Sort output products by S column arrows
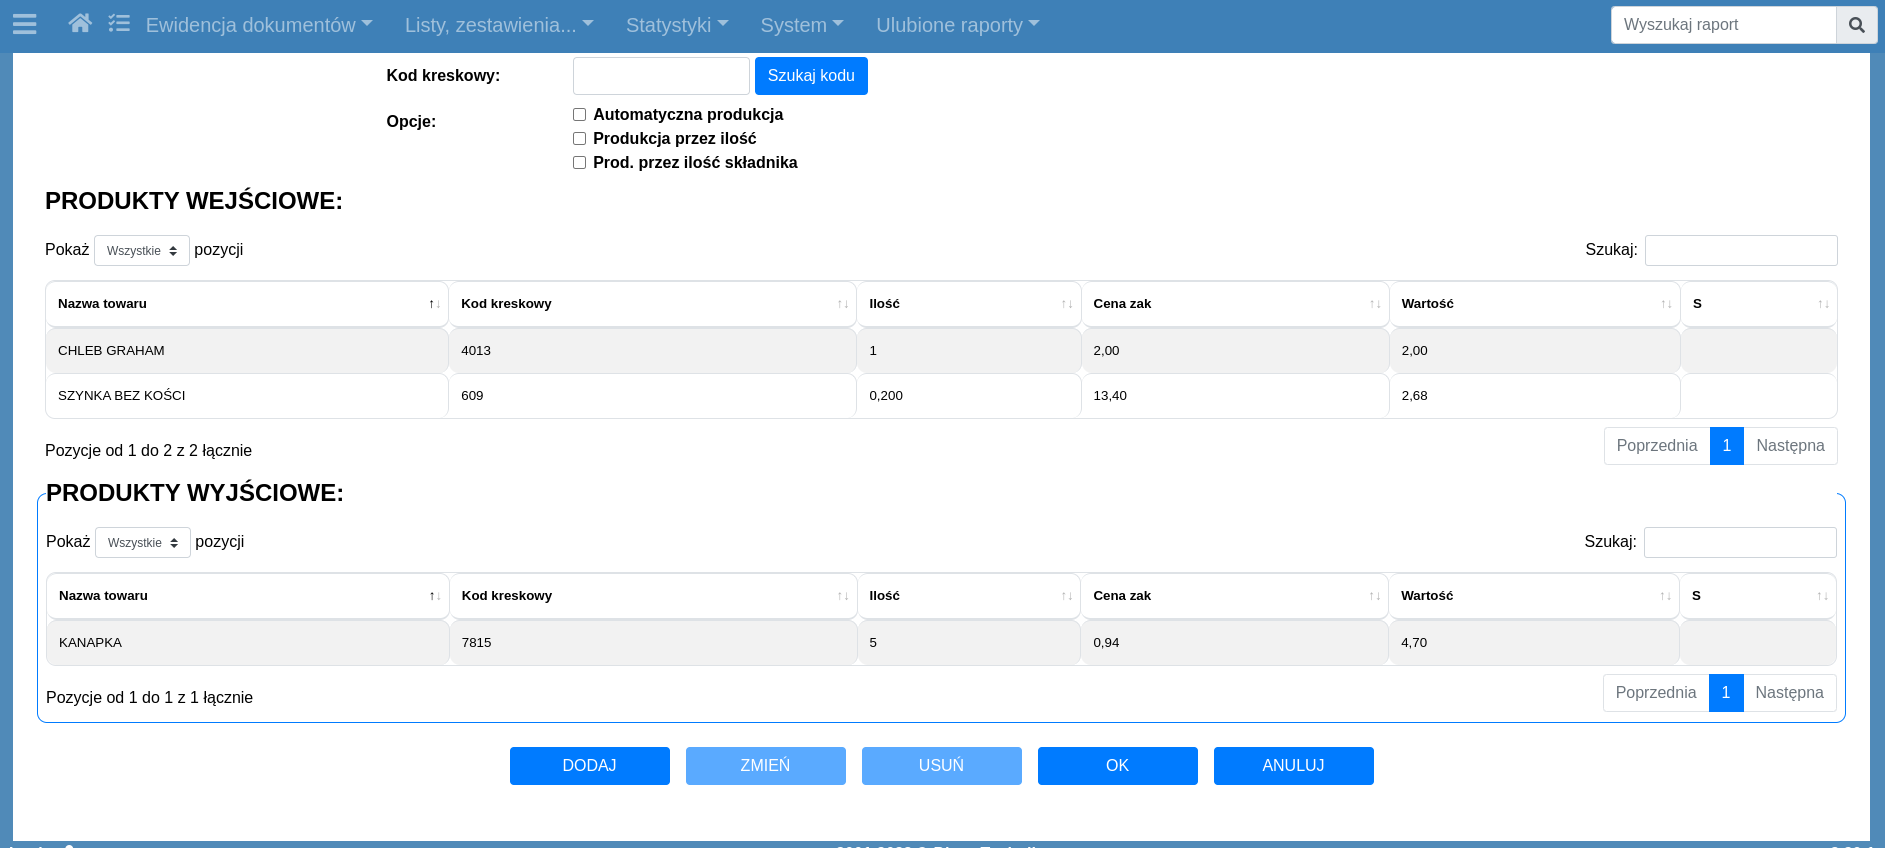 tap(1822, 596)
